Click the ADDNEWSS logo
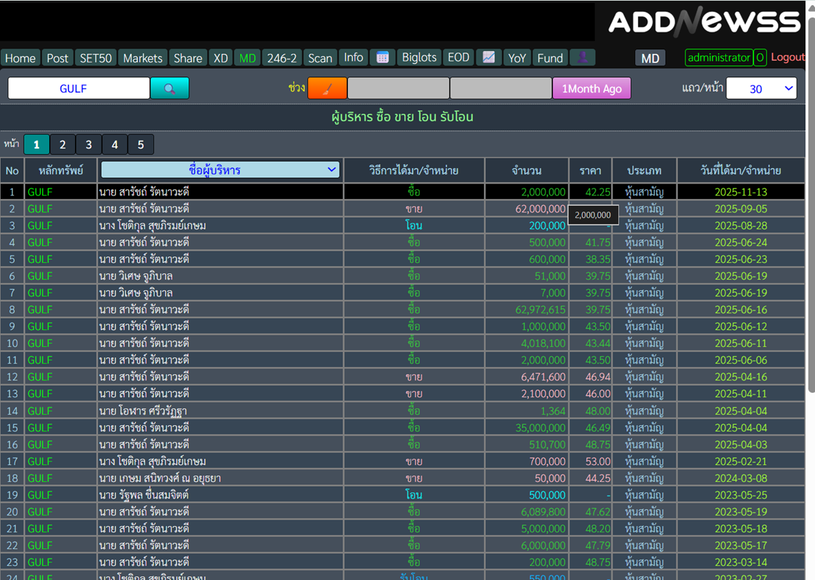This screenshot has width=815, height=580. tap(705, 22)
